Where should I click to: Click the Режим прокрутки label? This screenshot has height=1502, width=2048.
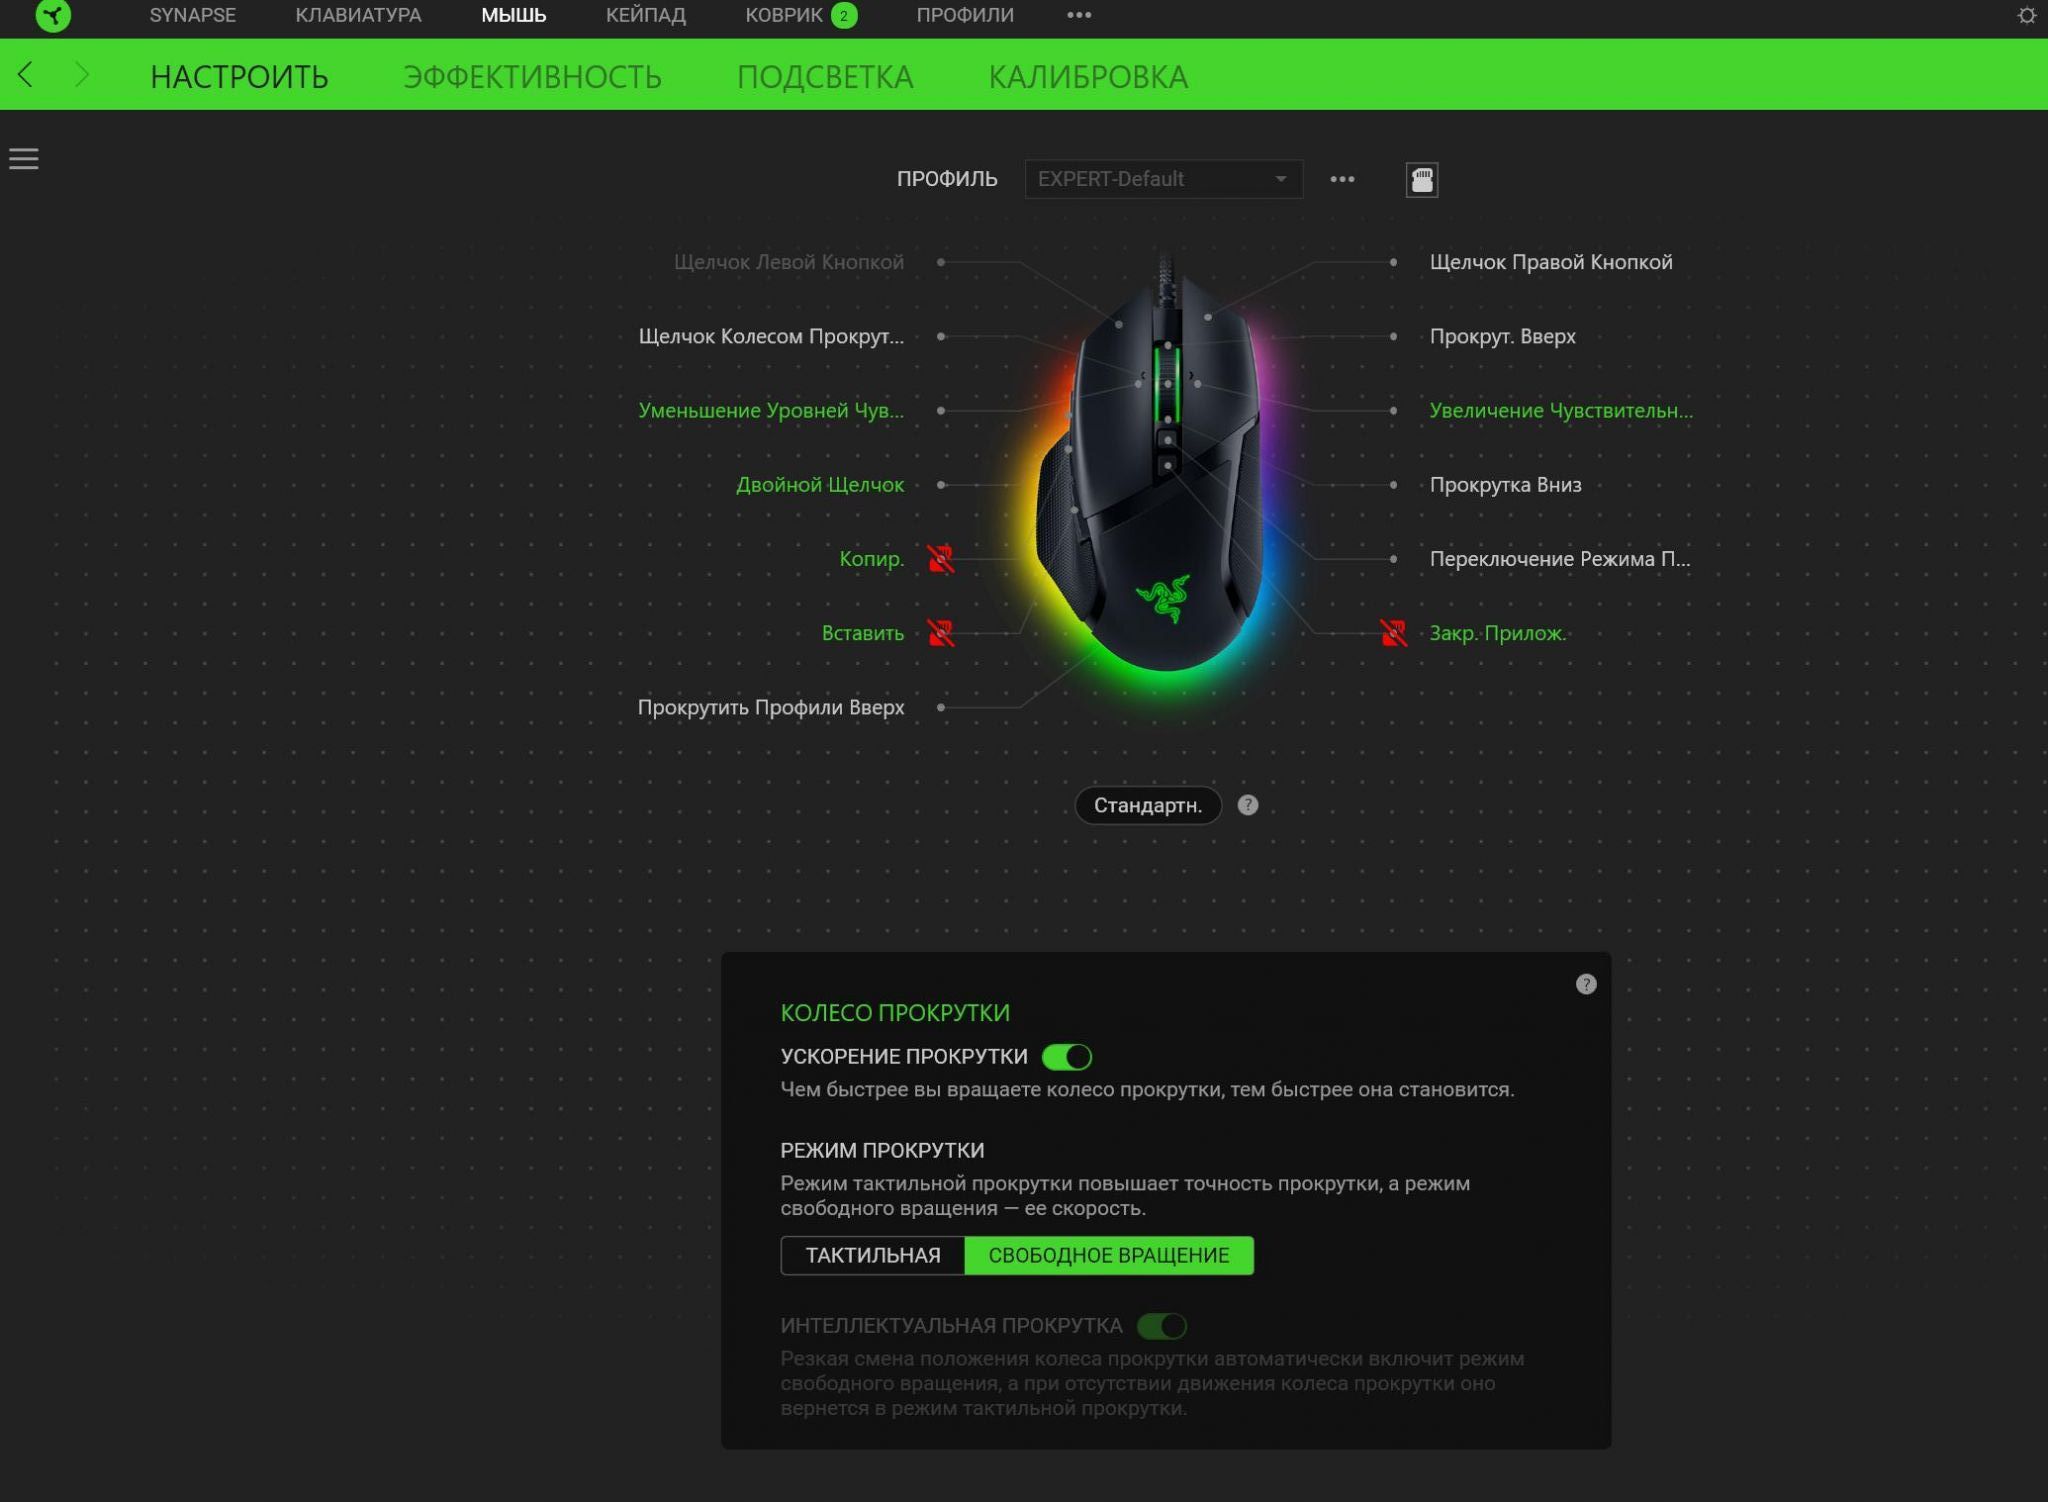[x=882, y=1150]
